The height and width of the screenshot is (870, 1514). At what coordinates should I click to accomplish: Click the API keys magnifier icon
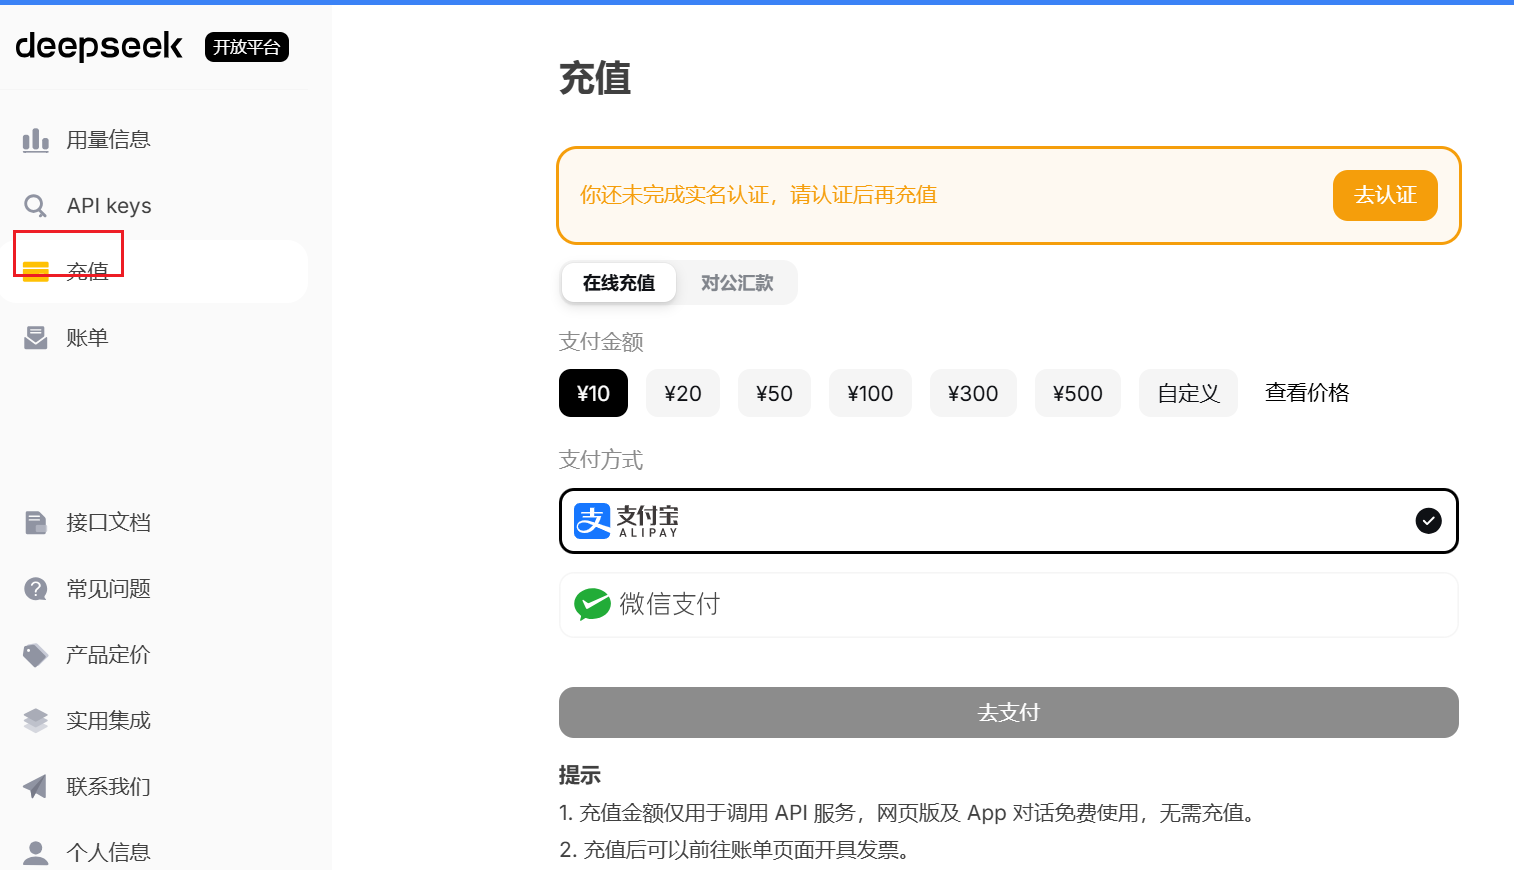(x=36, y=206)
